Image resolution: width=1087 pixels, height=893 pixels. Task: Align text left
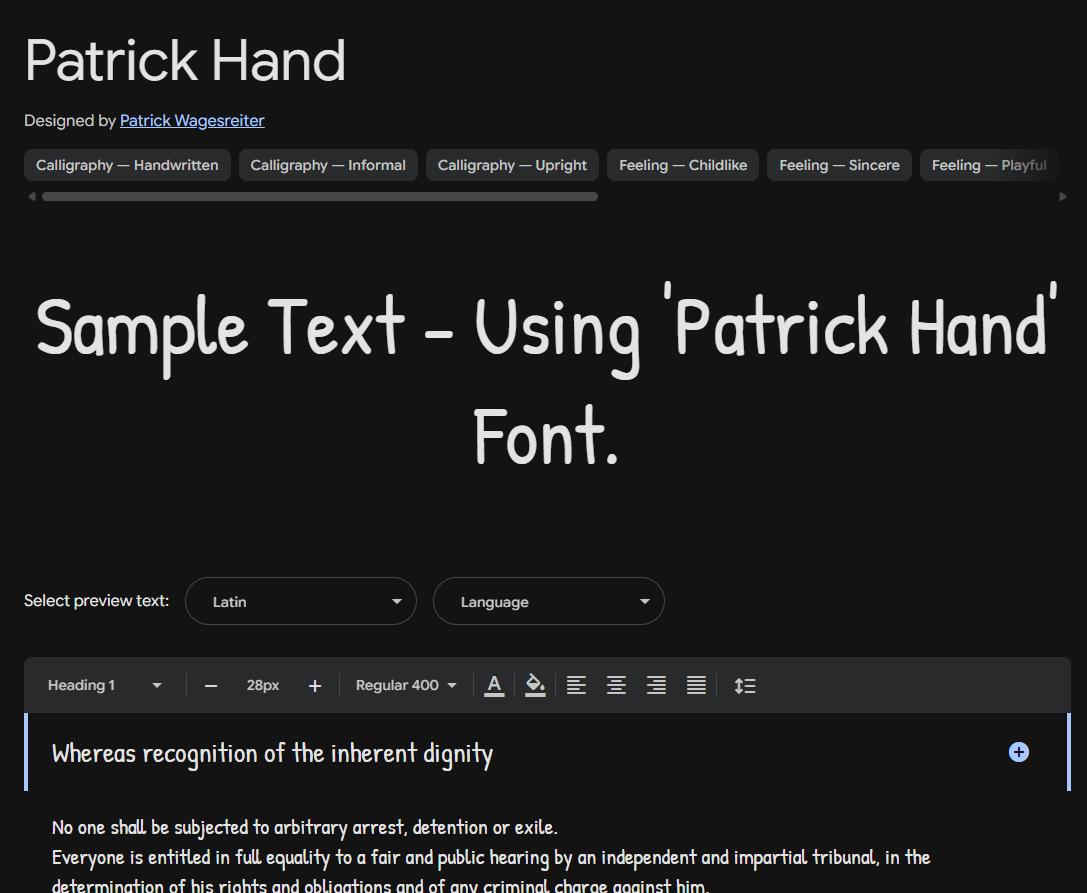point(576,685)
